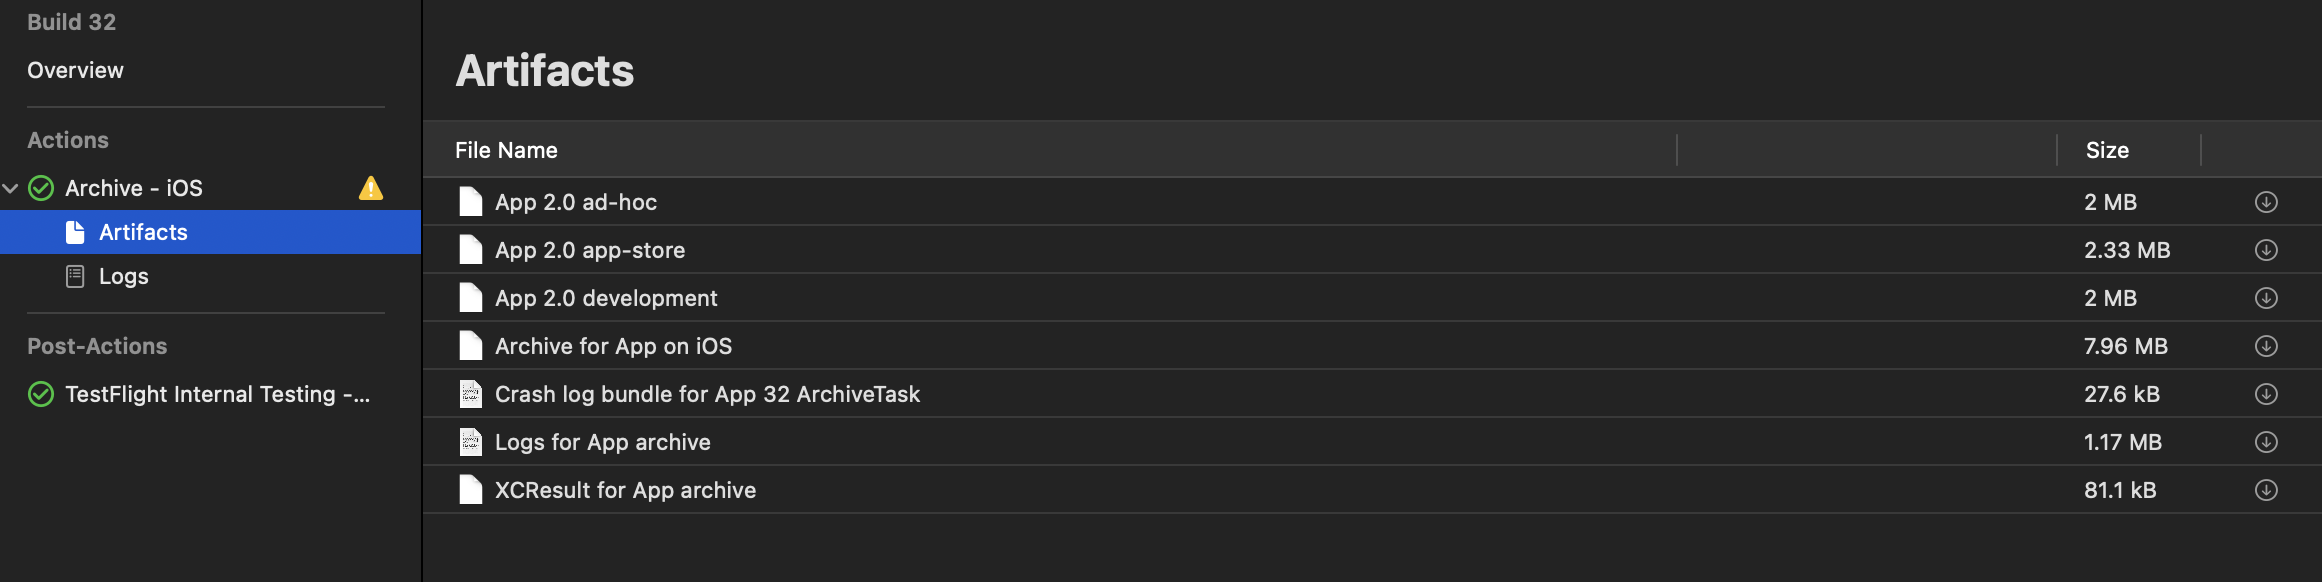Download the XCResult for App archive
The width and height of the screenshot is (2322, 582).
(x=2268, y=490)
